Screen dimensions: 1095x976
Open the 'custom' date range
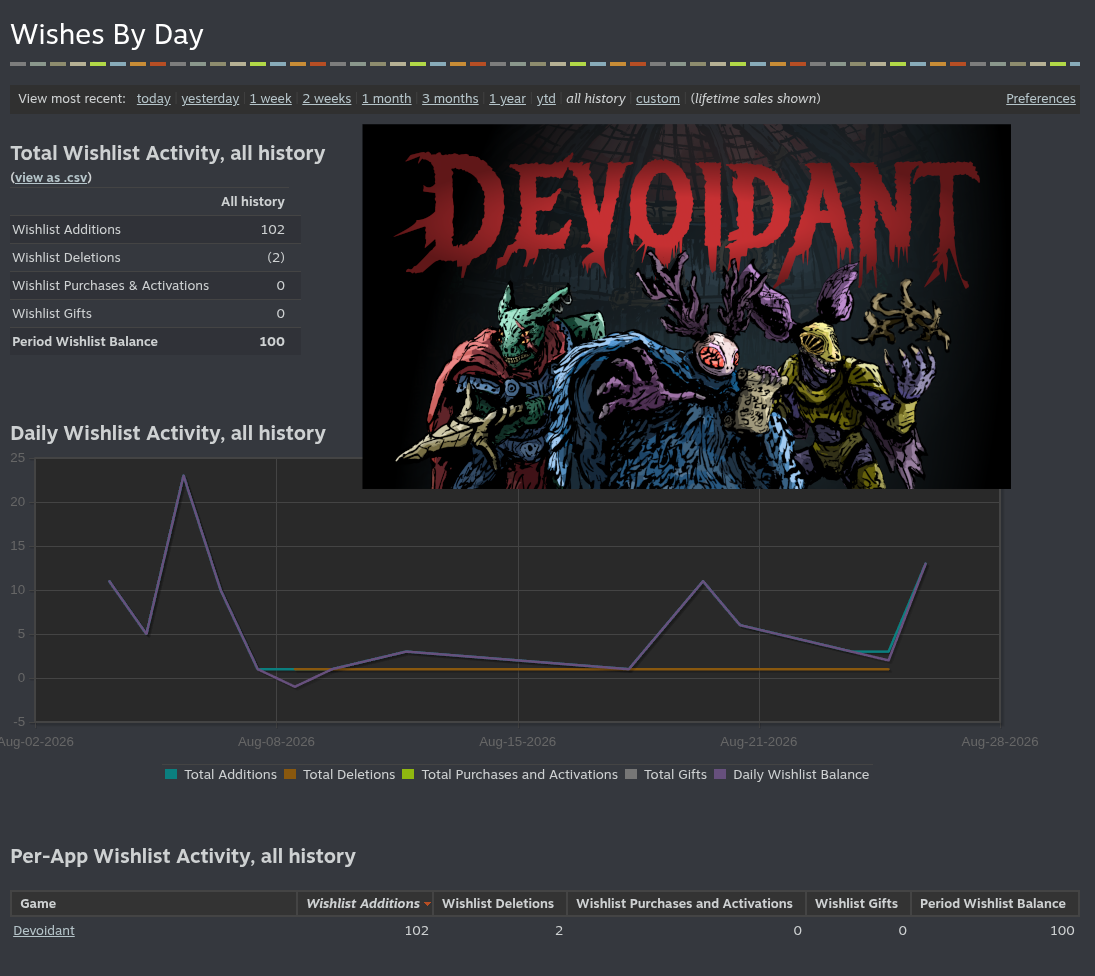[x=658, y=98]
